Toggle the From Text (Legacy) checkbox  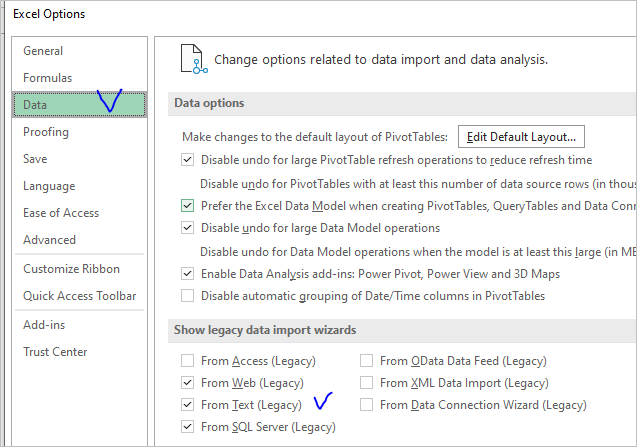pyautogui.click(x=188, y=405)
